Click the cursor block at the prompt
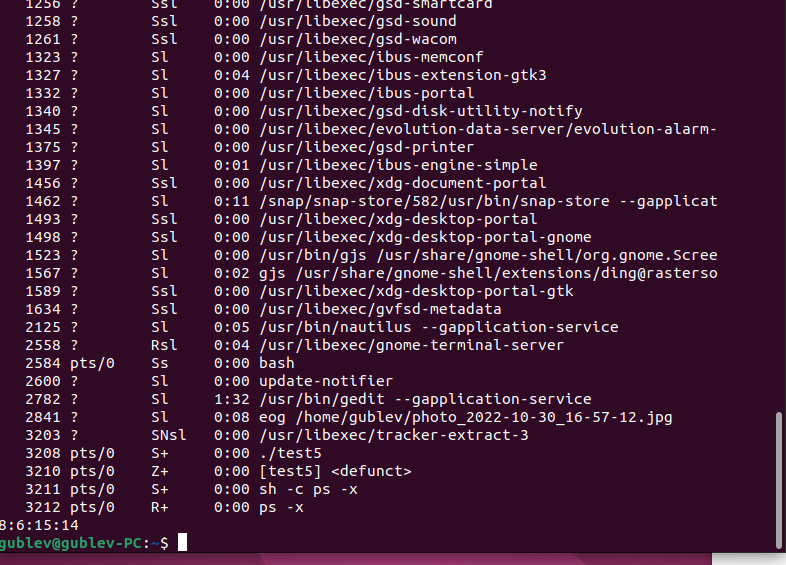The height and width of the screenshot is (565, 786). tap(182, 542)
